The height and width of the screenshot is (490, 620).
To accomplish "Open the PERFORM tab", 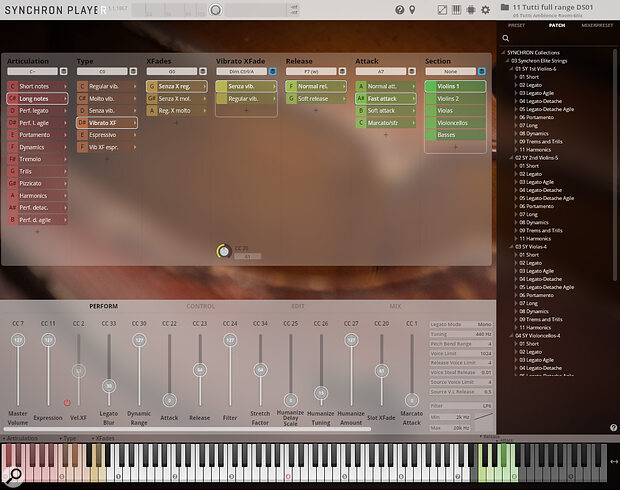I will pos(104,306).
